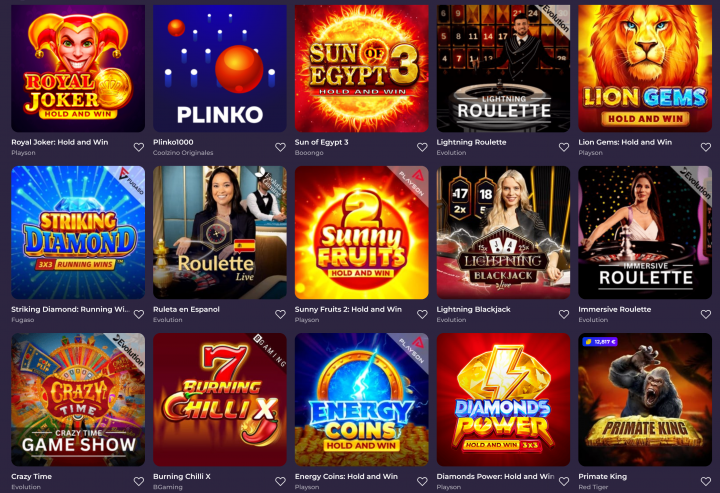Click the Crazy Time game title link

click(32, 476)
